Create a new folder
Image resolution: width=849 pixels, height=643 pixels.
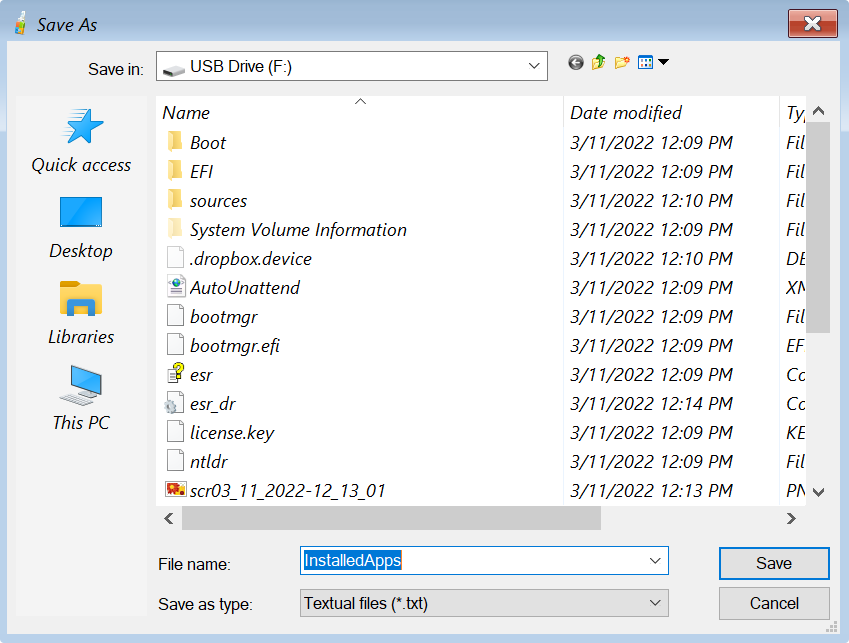pyautogui.click(x=622, y=63)
